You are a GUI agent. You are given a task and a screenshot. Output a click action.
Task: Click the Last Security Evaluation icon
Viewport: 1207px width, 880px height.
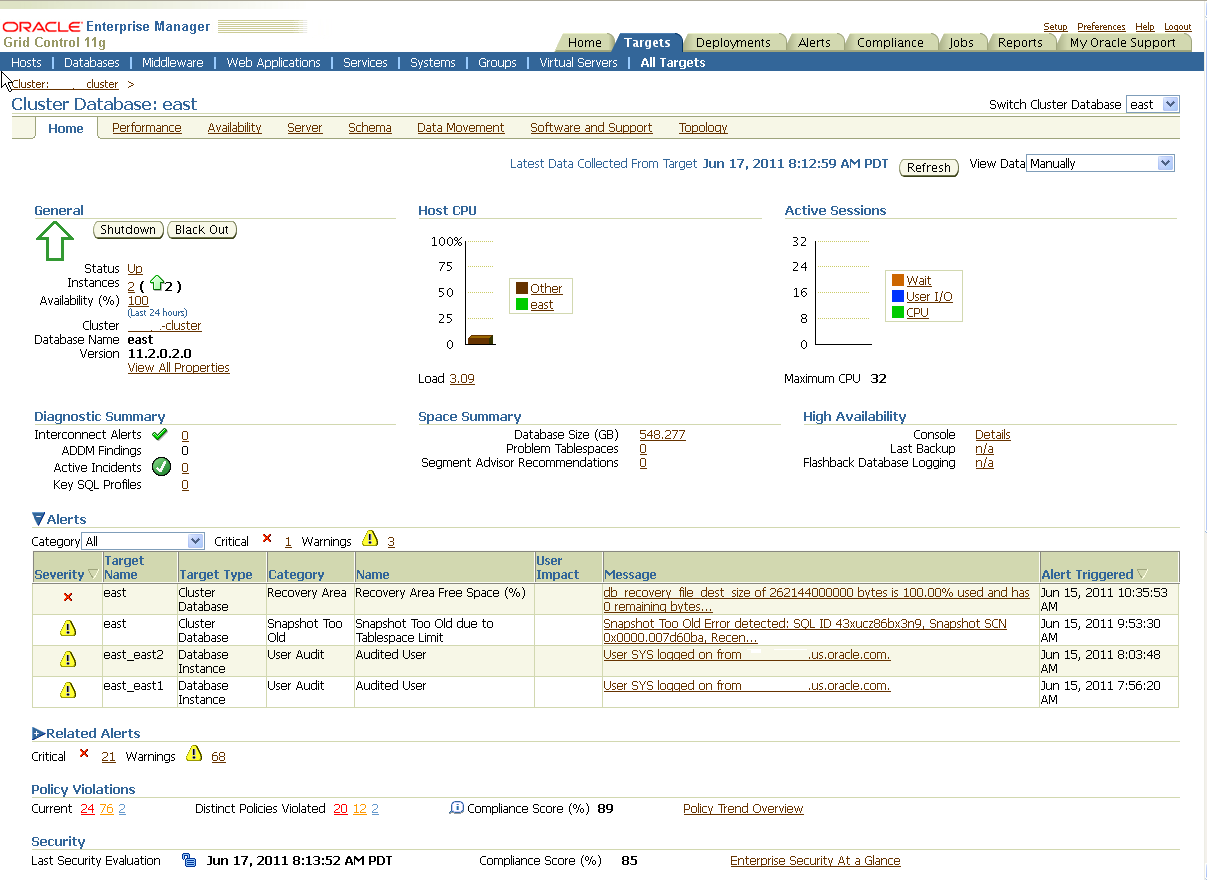click(x=189, y=860)
